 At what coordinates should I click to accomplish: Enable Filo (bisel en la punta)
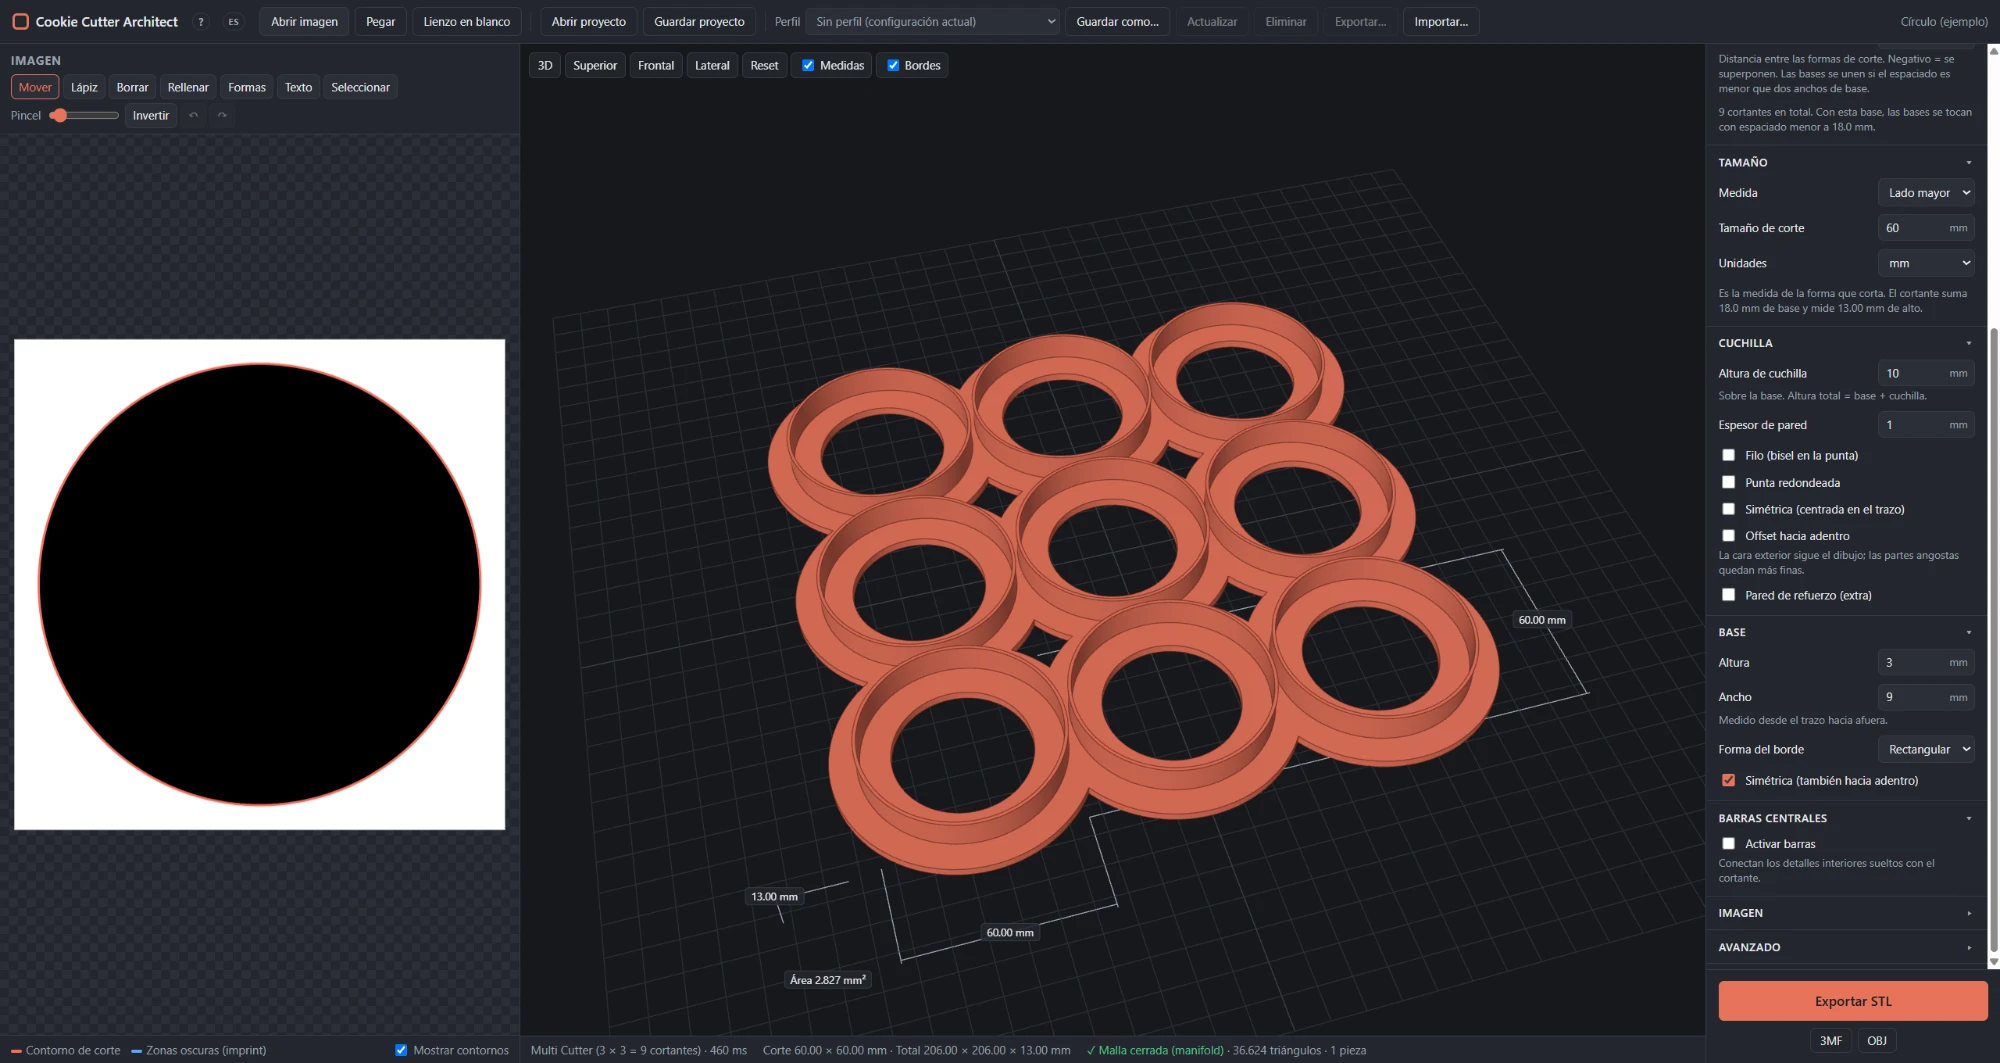[x=1728, y=455]
